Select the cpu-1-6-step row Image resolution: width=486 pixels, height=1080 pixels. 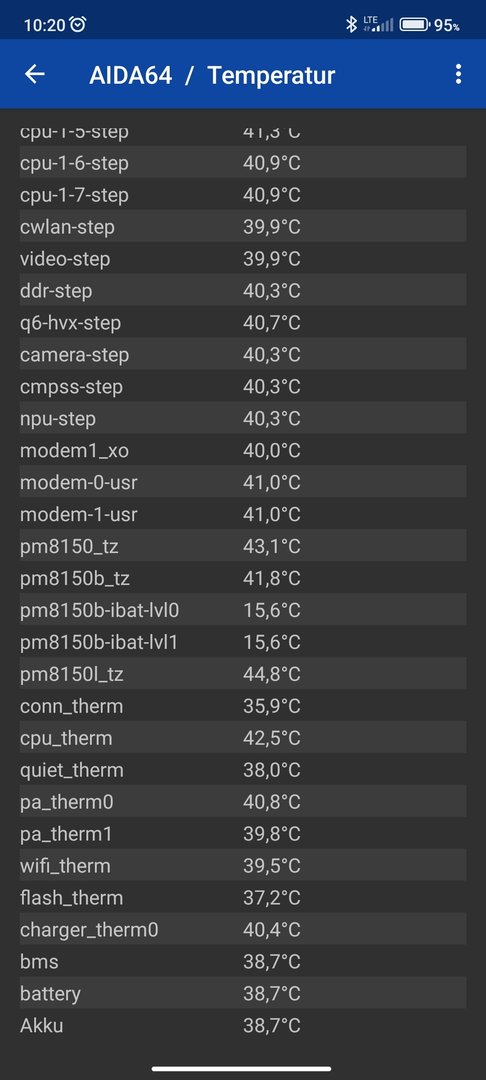243,163
